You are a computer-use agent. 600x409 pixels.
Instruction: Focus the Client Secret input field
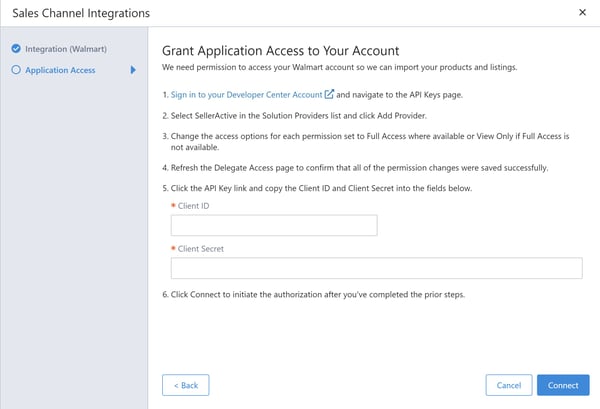[377, 268]
